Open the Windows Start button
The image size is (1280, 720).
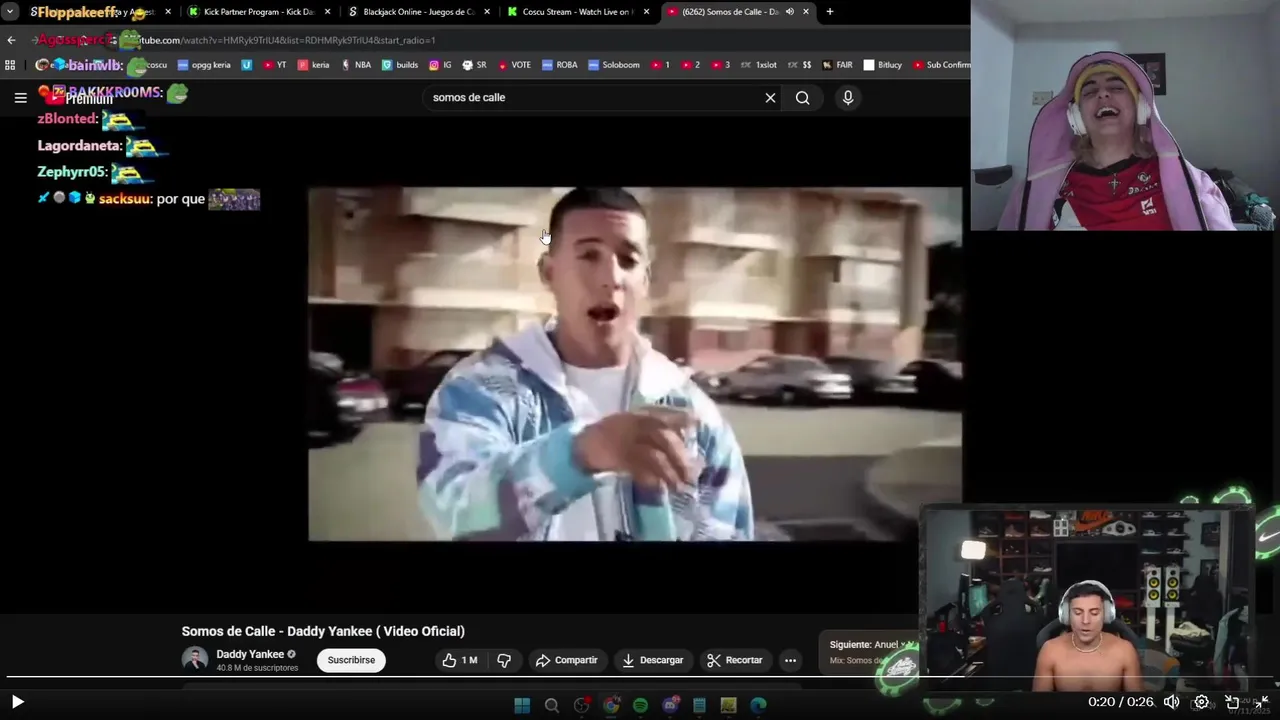coord(522,705)
